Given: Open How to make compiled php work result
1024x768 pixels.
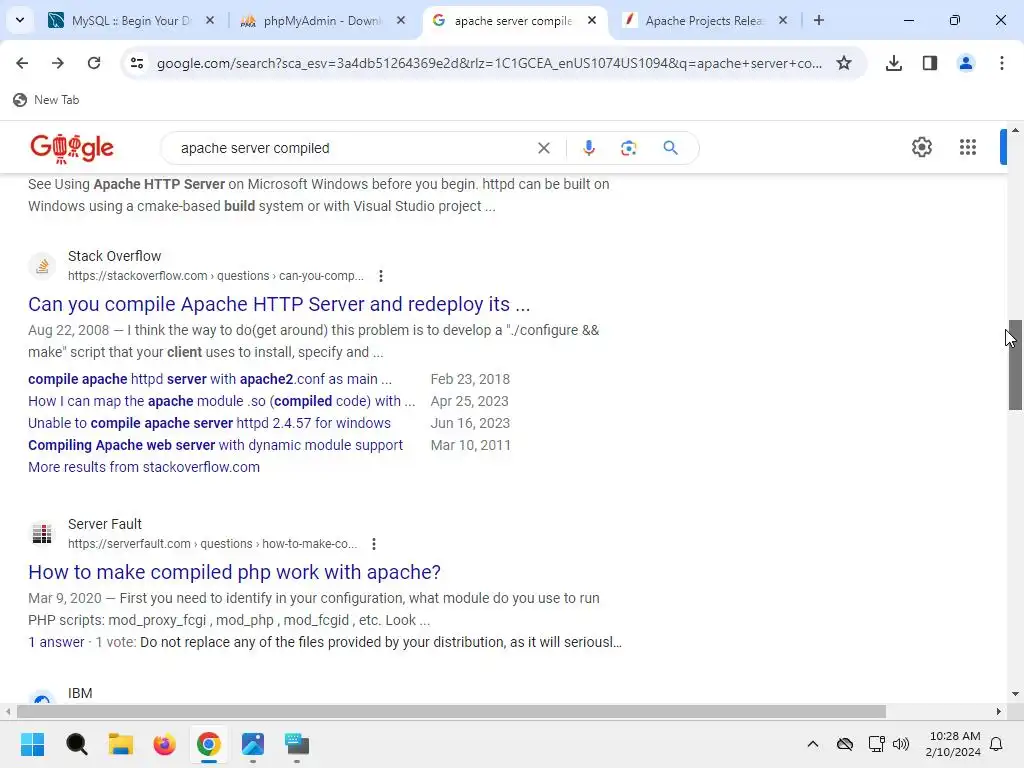Looking at the screenshot, I should coord(234,572).
